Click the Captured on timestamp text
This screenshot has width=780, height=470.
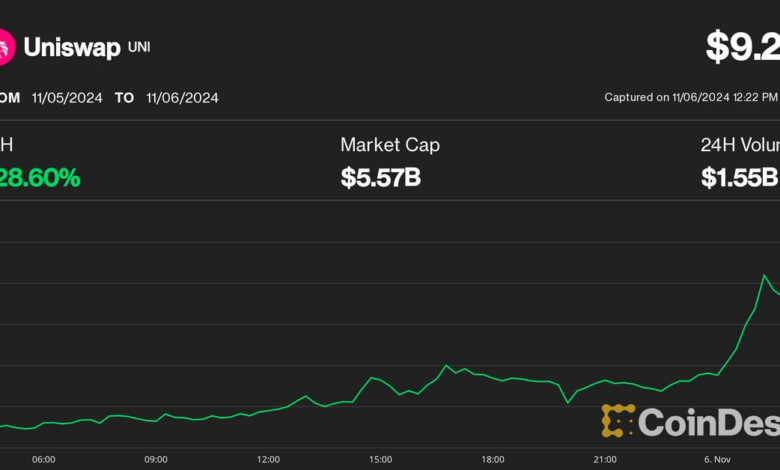(x=691, y=98)
